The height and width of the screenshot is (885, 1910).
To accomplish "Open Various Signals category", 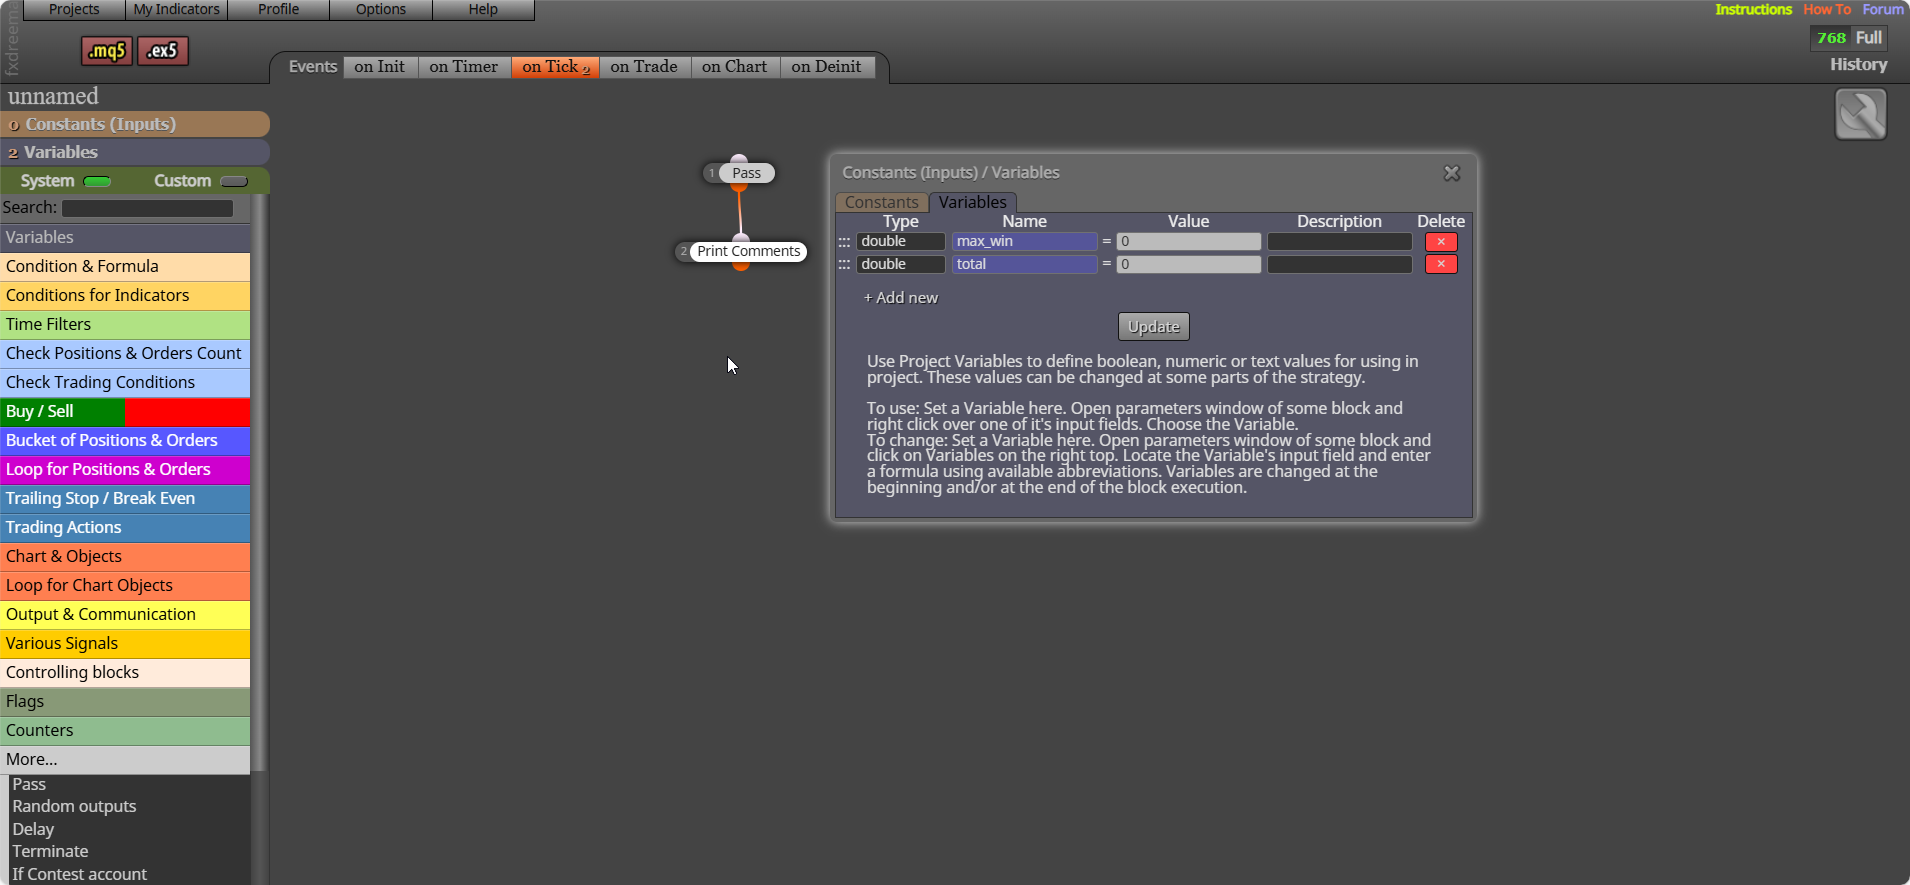I will [125, 644].
